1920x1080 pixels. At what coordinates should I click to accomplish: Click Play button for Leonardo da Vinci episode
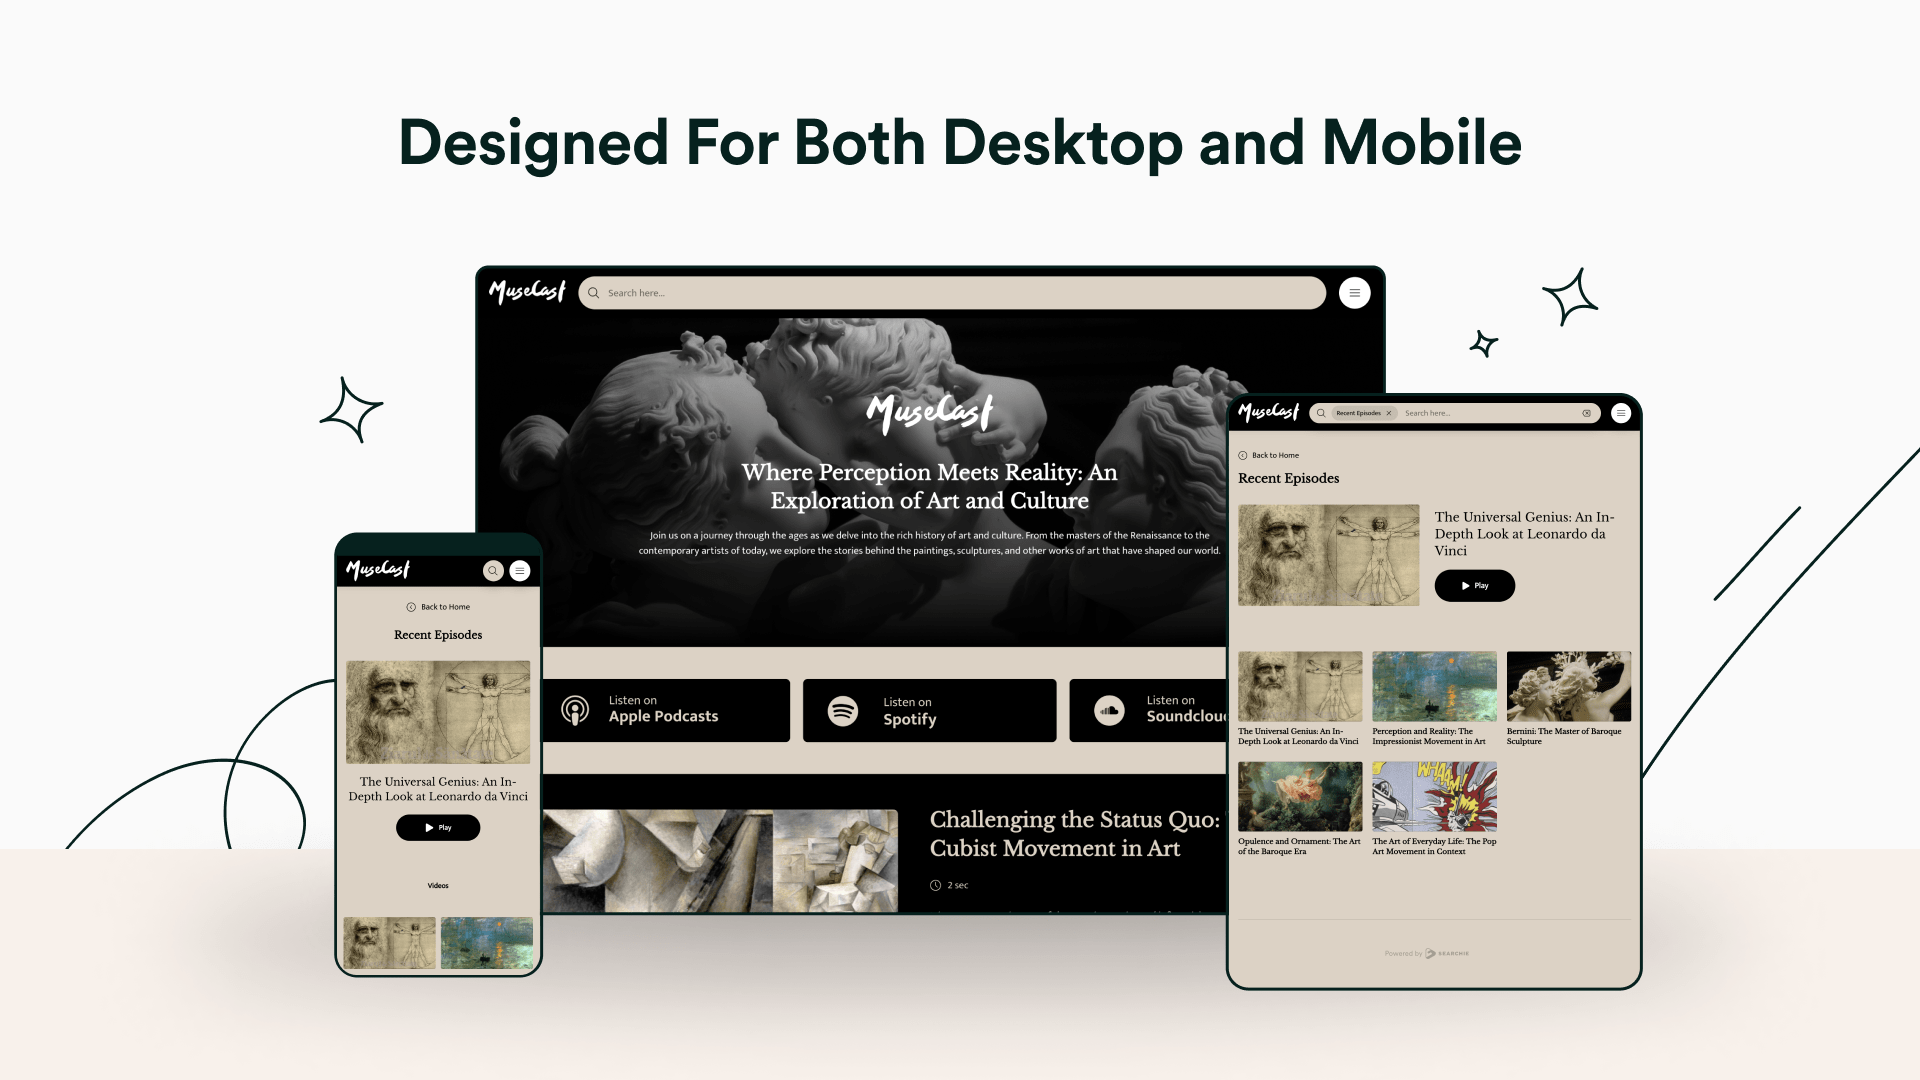point(1474,584)
